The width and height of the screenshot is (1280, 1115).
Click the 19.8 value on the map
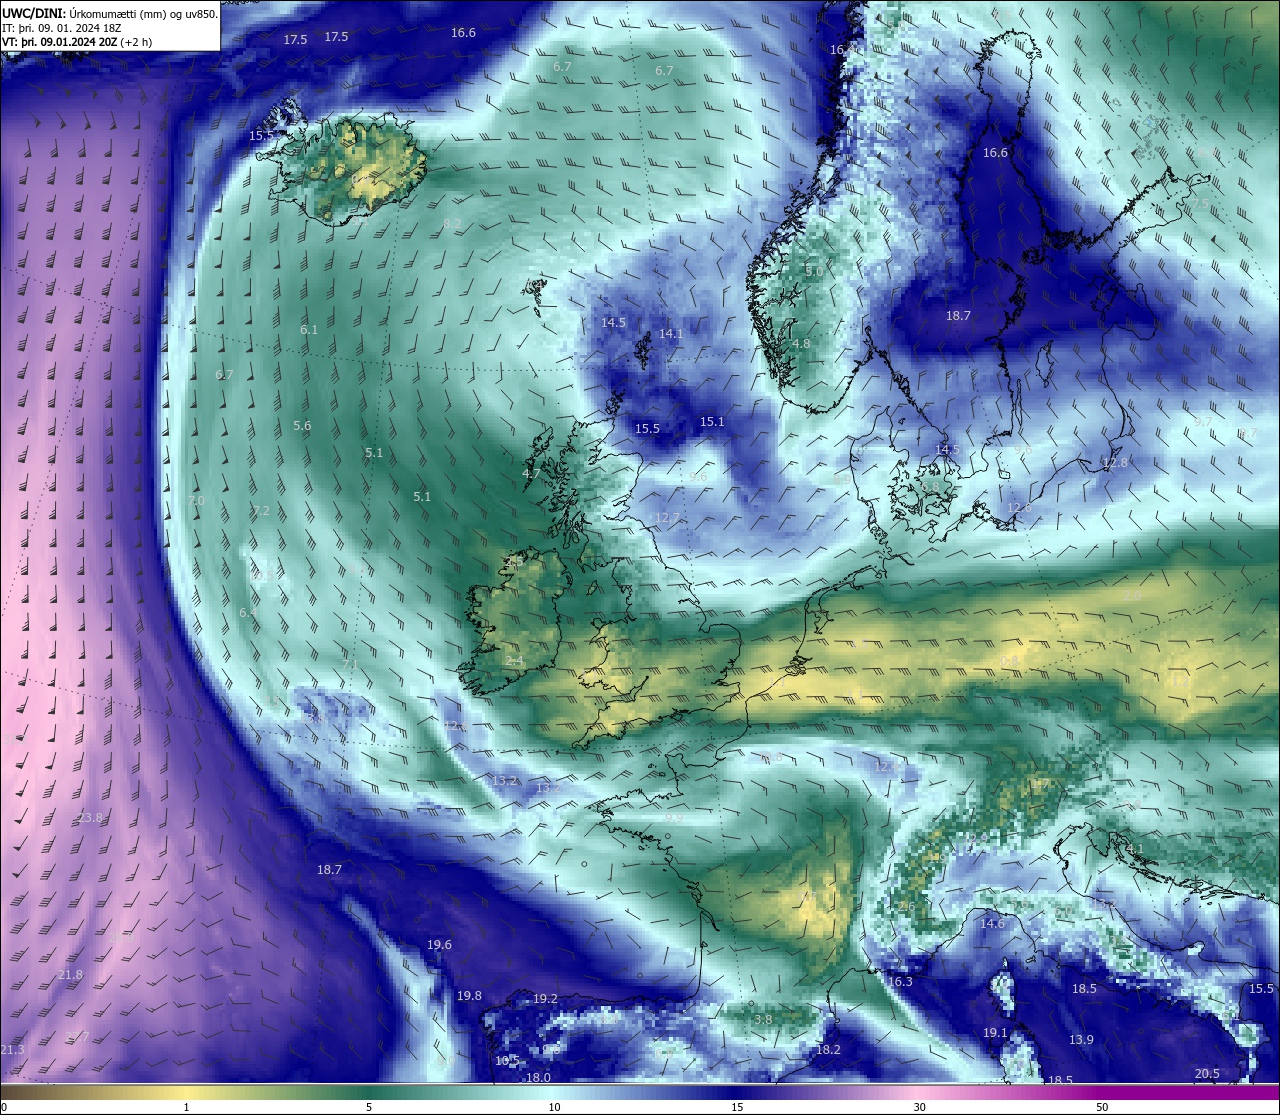point(469,995)
